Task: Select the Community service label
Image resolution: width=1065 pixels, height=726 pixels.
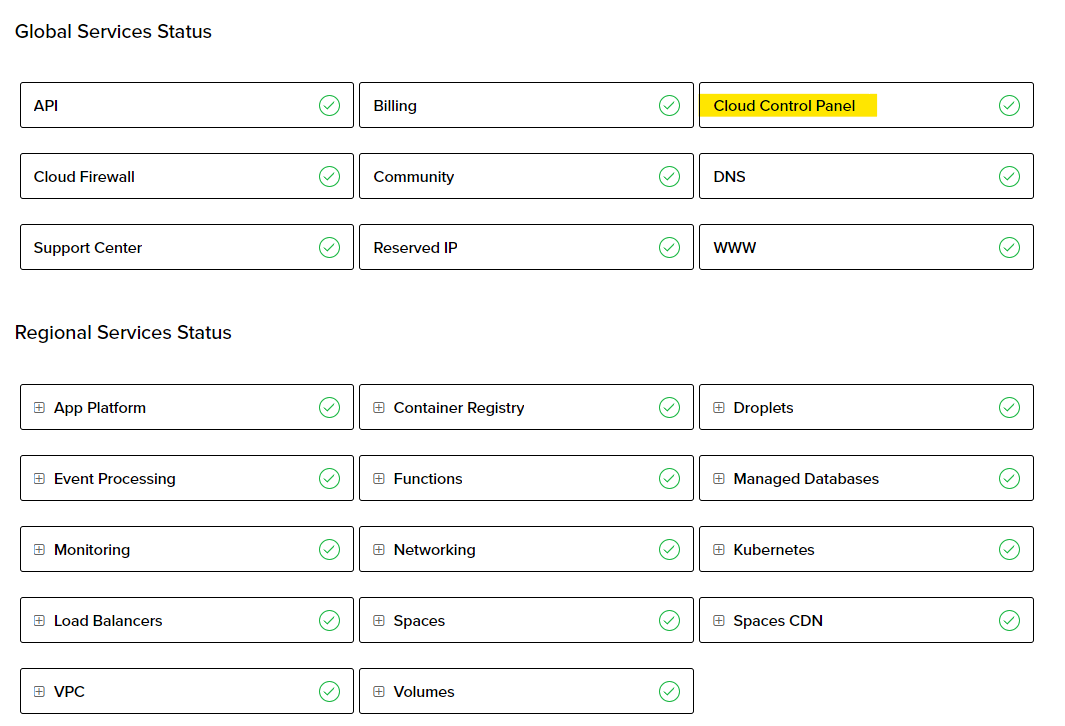Action: (414, 177)
